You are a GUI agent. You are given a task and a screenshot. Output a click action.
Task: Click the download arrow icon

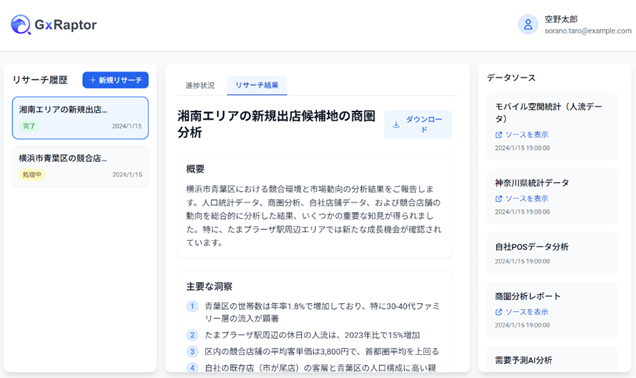[x=396, y=125]
